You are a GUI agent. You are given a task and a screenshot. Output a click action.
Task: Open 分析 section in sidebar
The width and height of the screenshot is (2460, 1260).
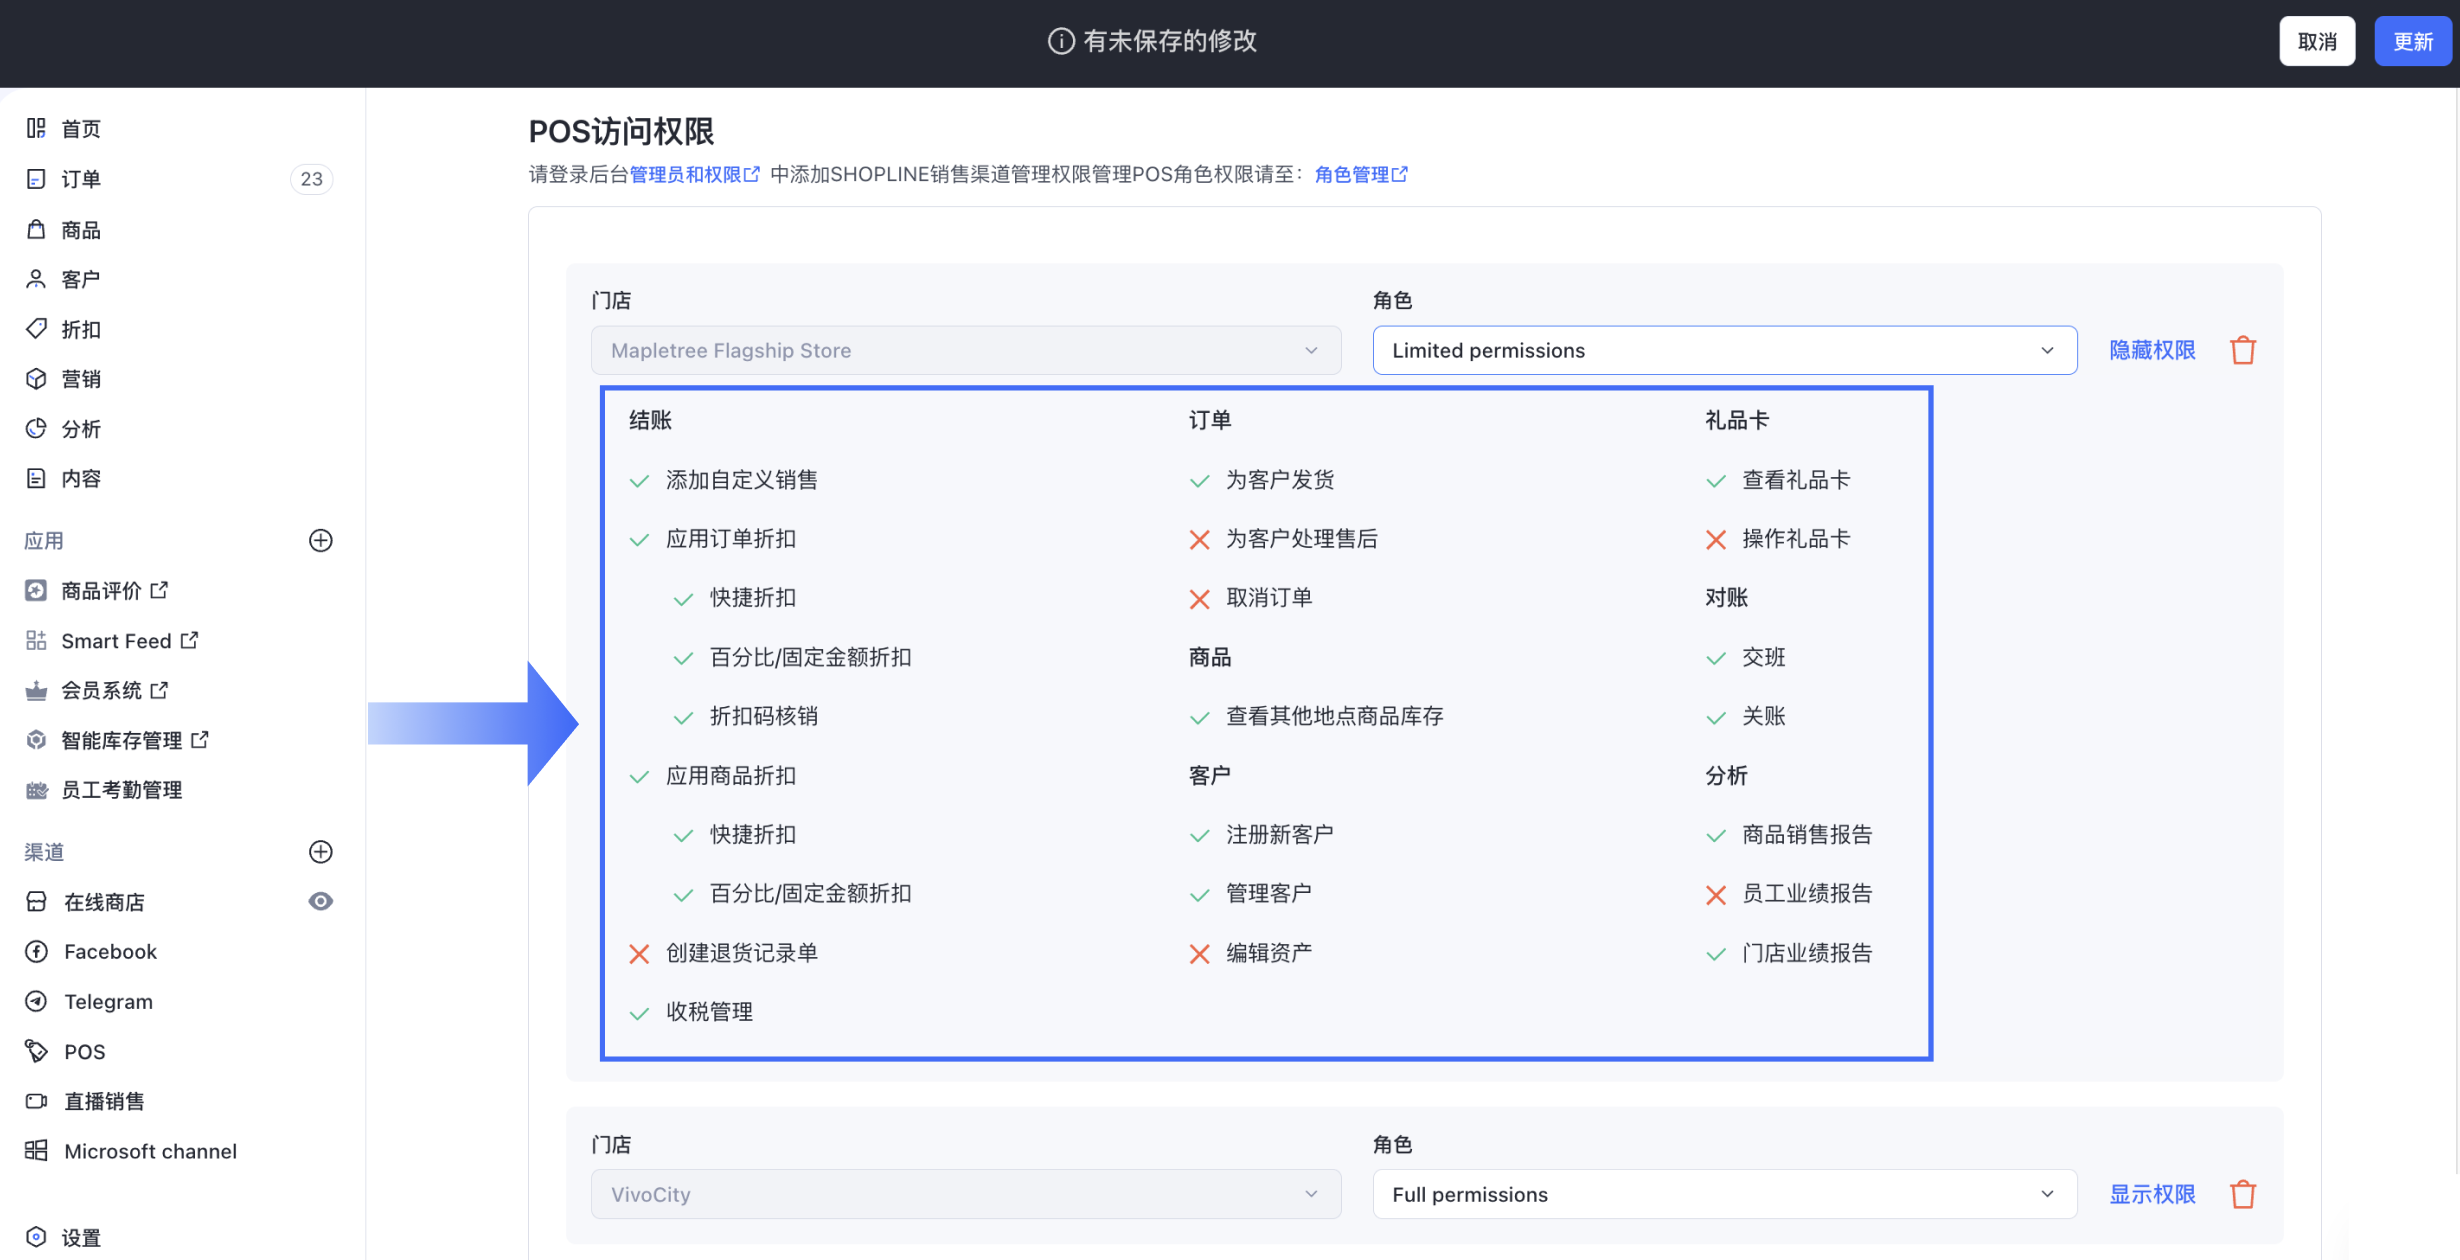coord(81,429)
